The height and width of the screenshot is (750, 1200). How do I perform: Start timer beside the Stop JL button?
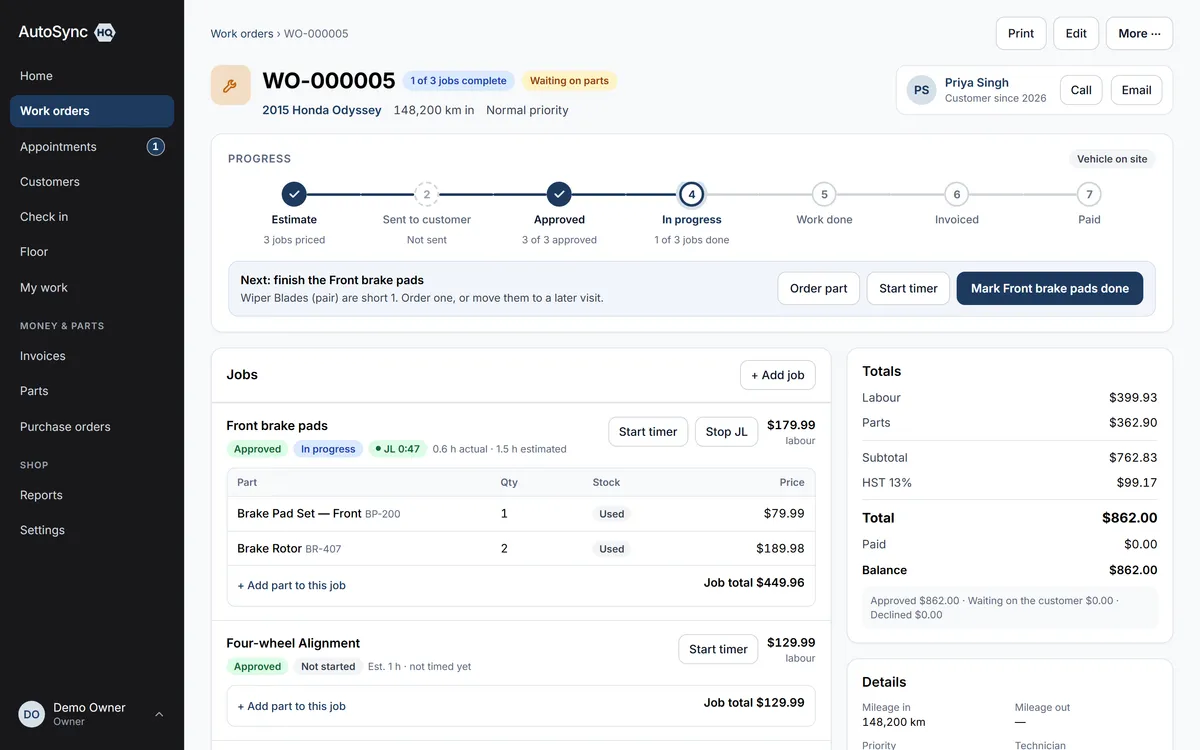[648, 432]
